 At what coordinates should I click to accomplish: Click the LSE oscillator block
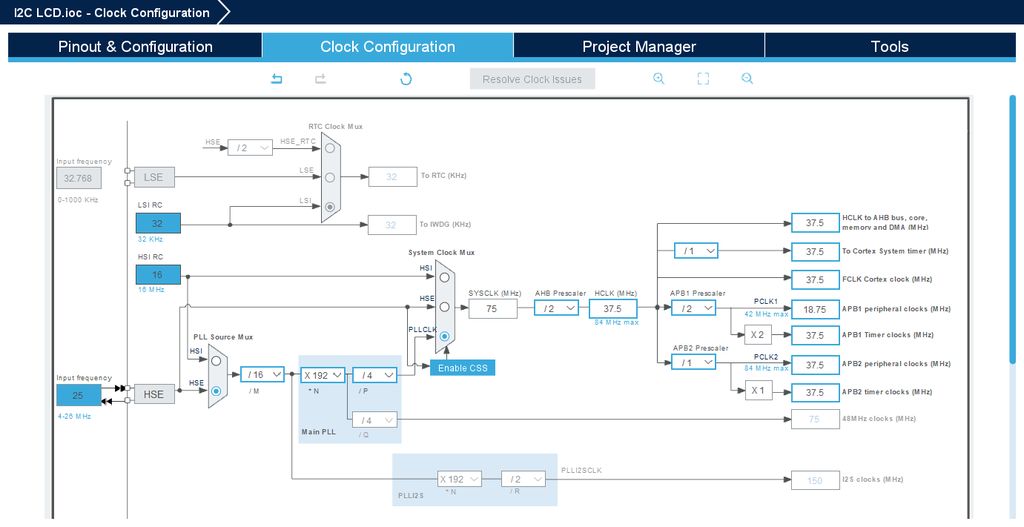click(x=154, y=177)
